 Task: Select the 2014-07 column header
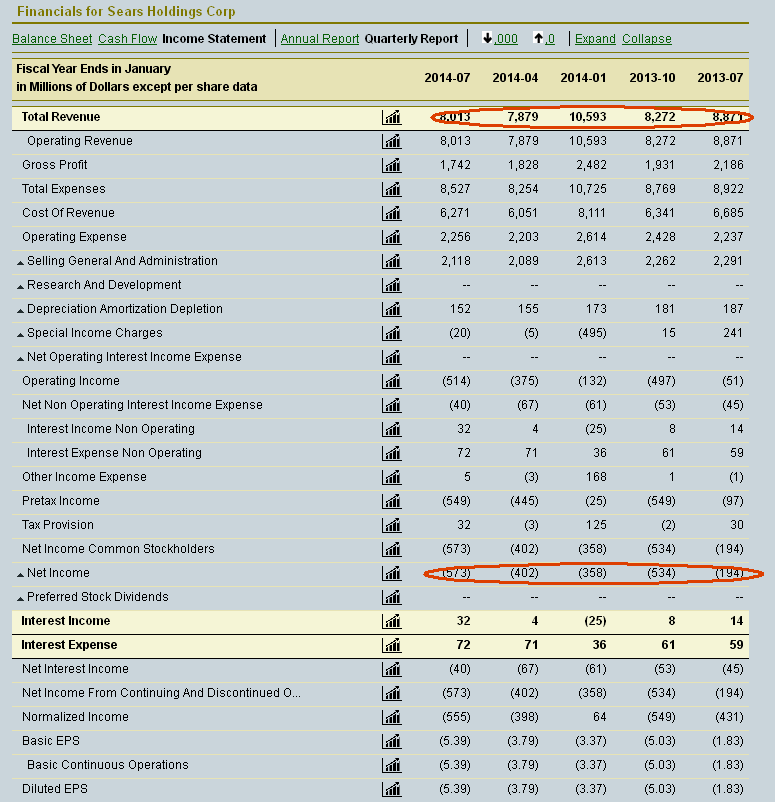click(447, 78)
